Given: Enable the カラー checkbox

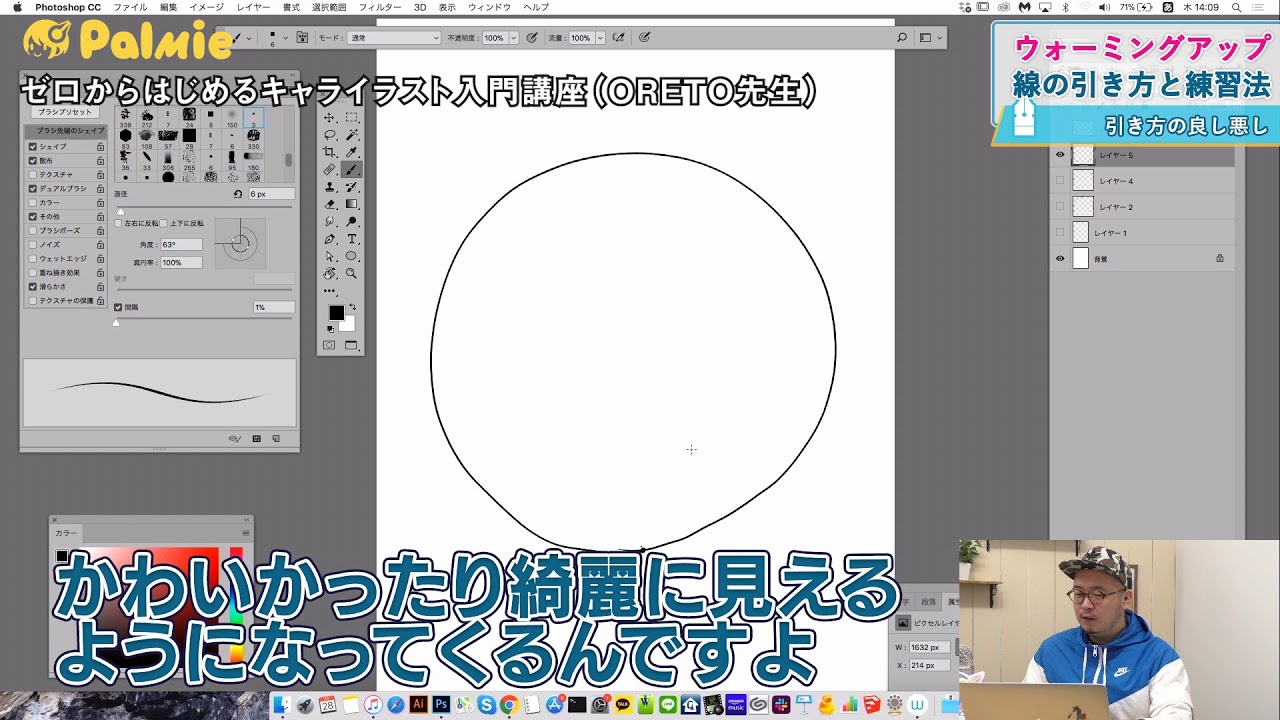Looking at the screenshot, I should click(x=33, y=203).
